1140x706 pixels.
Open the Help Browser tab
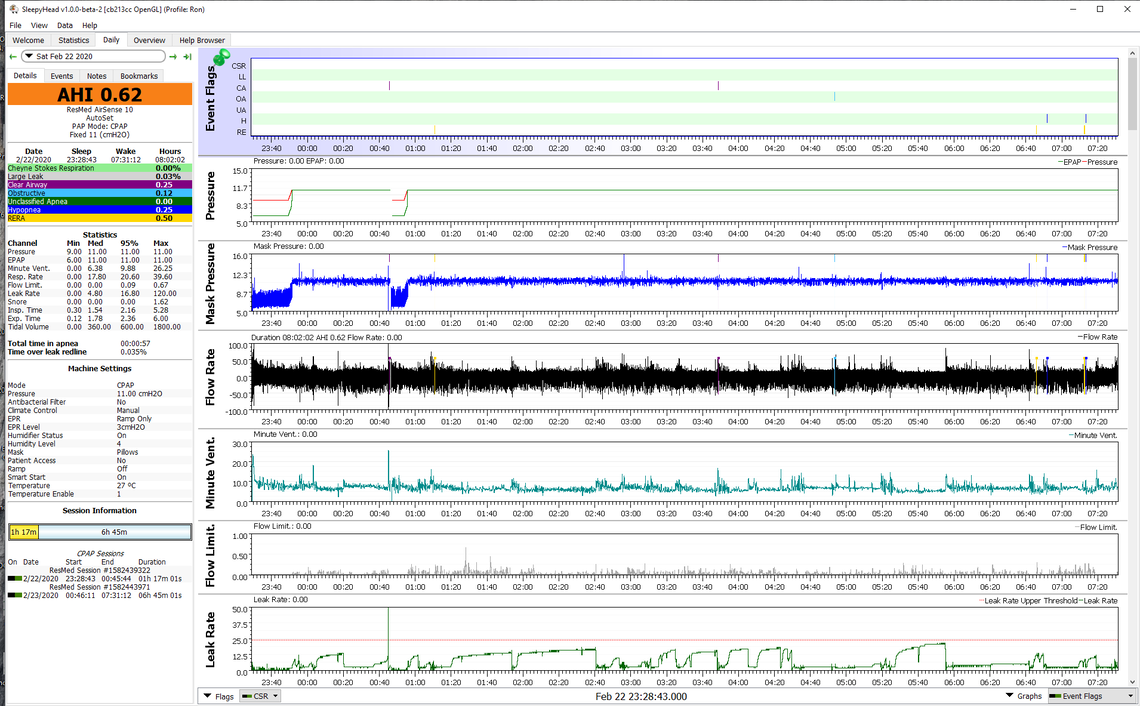[x=202, y=41]
